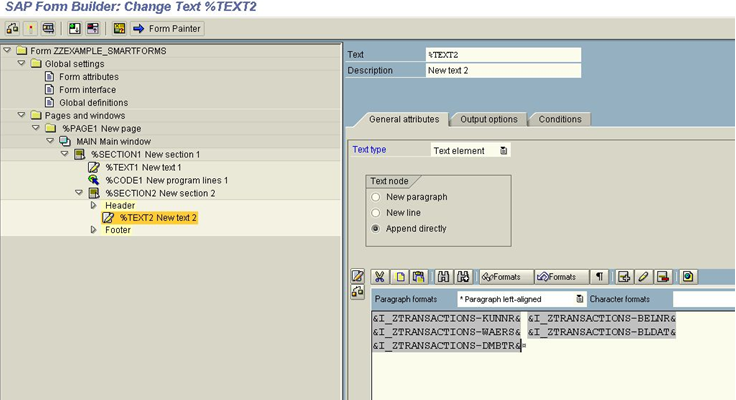Open the Paragraph formats dropdown
736x400 pixels.
[580, 299]
